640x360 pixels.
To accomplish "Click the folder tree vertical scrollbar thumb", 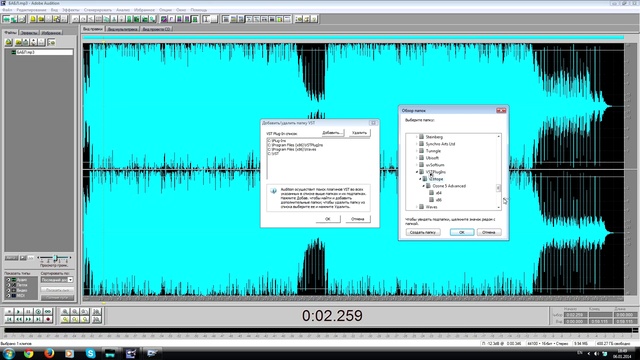I will (498, 188).
